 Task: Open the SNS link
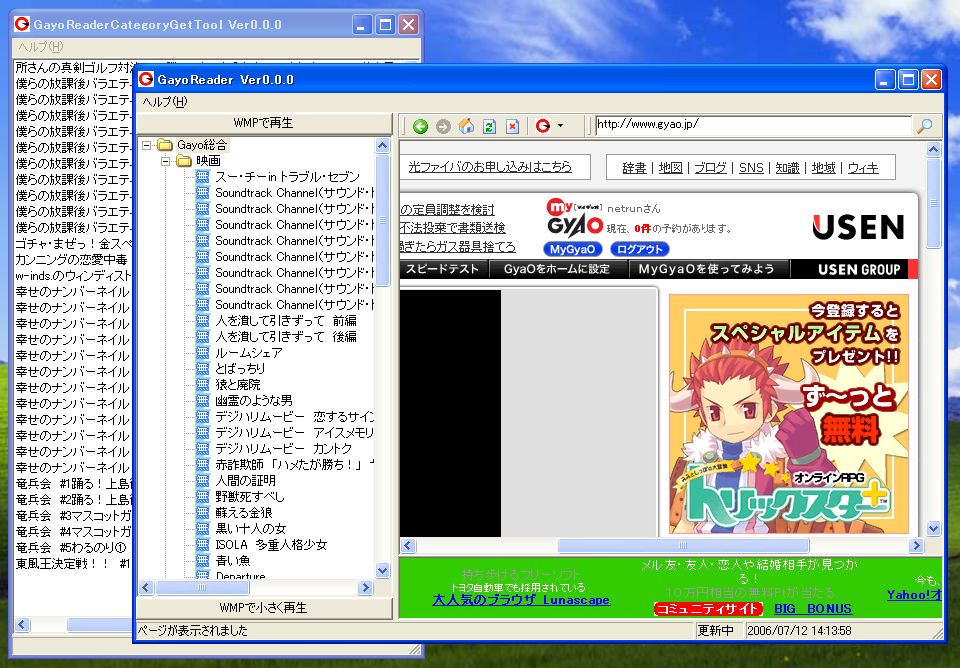[x=751, y=168]
